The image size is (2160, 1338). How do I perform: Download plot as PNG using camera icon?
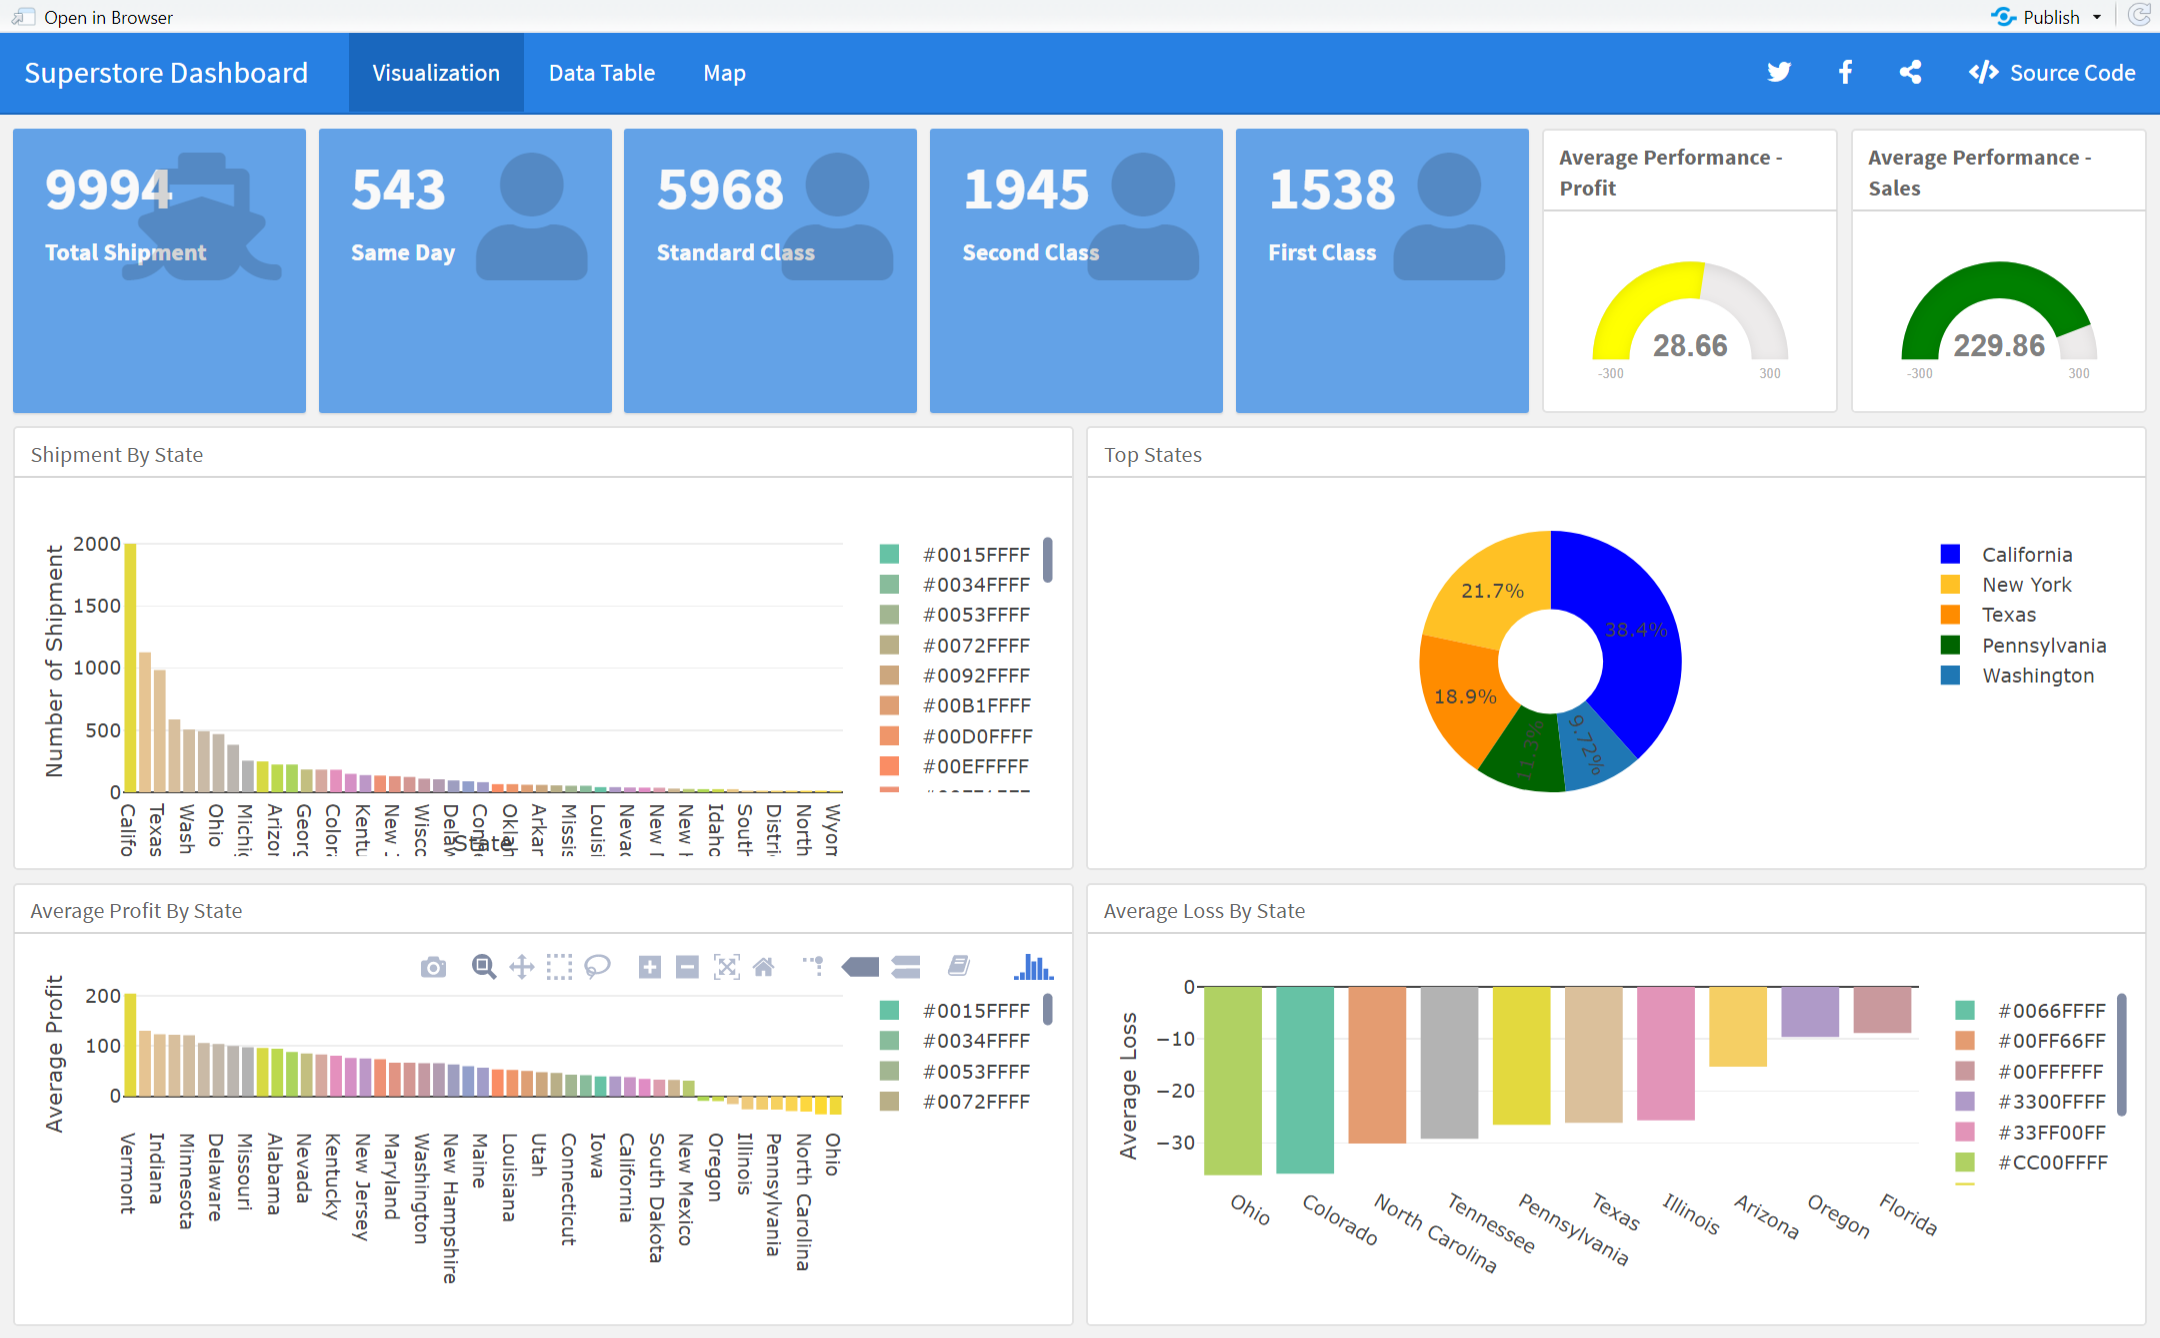433,967
